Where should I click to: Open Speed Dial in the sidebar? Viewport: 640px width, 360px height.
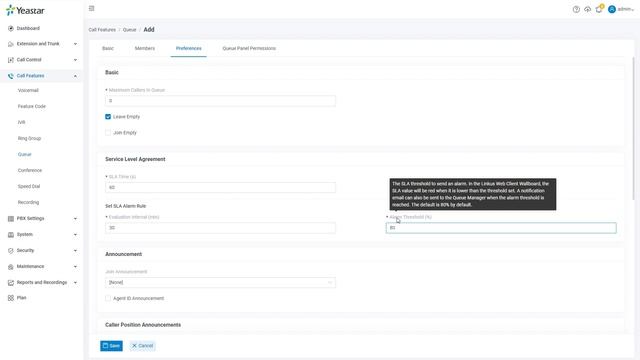29,186
